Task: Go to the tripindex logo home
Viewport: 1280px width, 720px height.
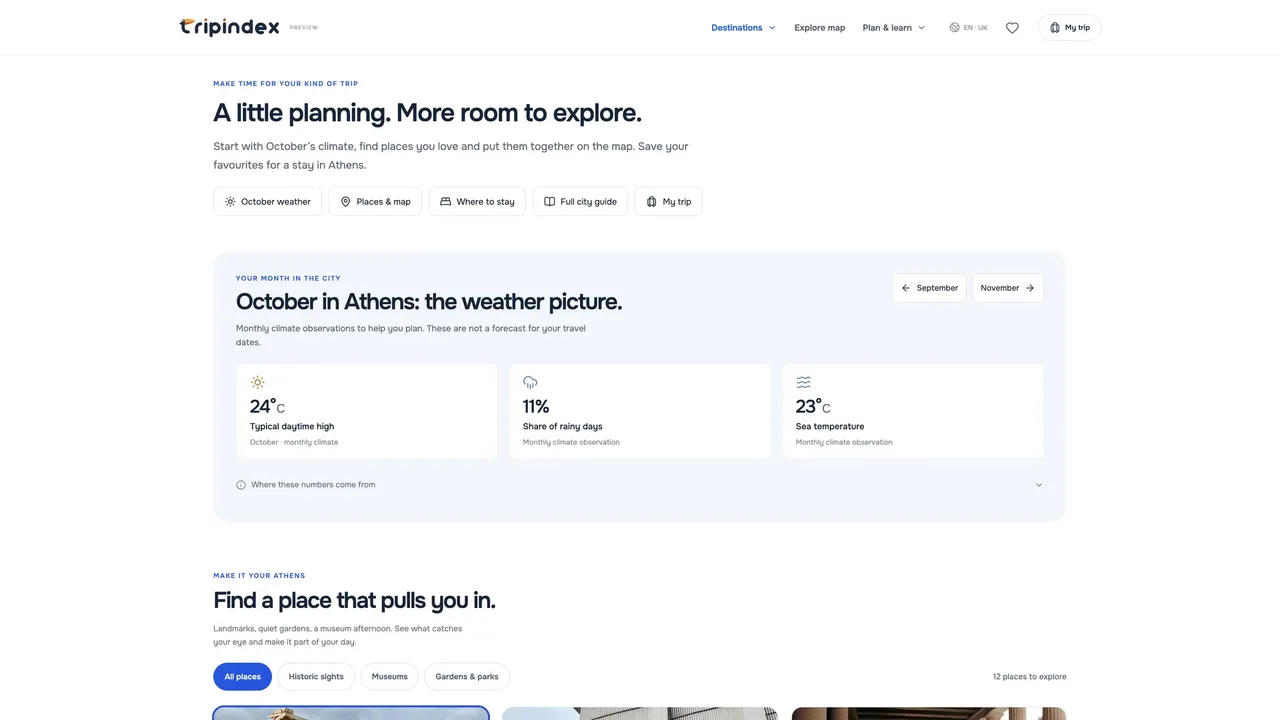Action: (x=229, y=27)
